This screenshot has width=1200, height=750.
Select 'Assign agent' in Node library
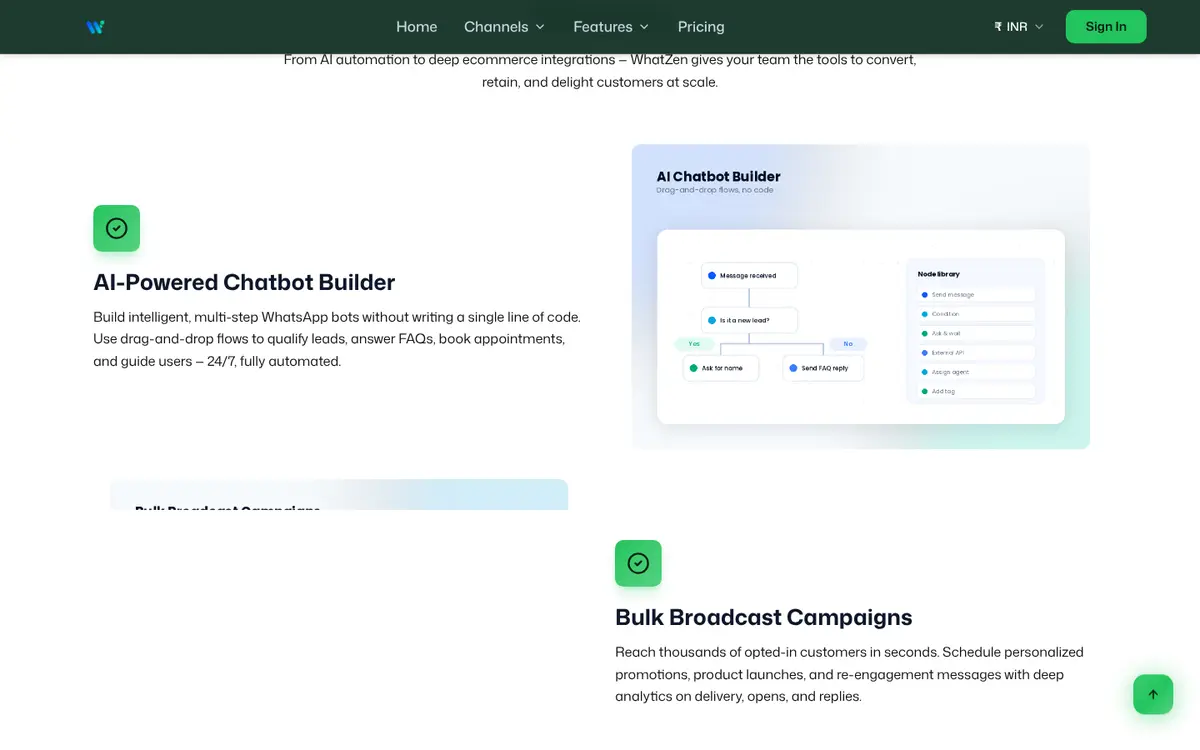tap(976, 372)
